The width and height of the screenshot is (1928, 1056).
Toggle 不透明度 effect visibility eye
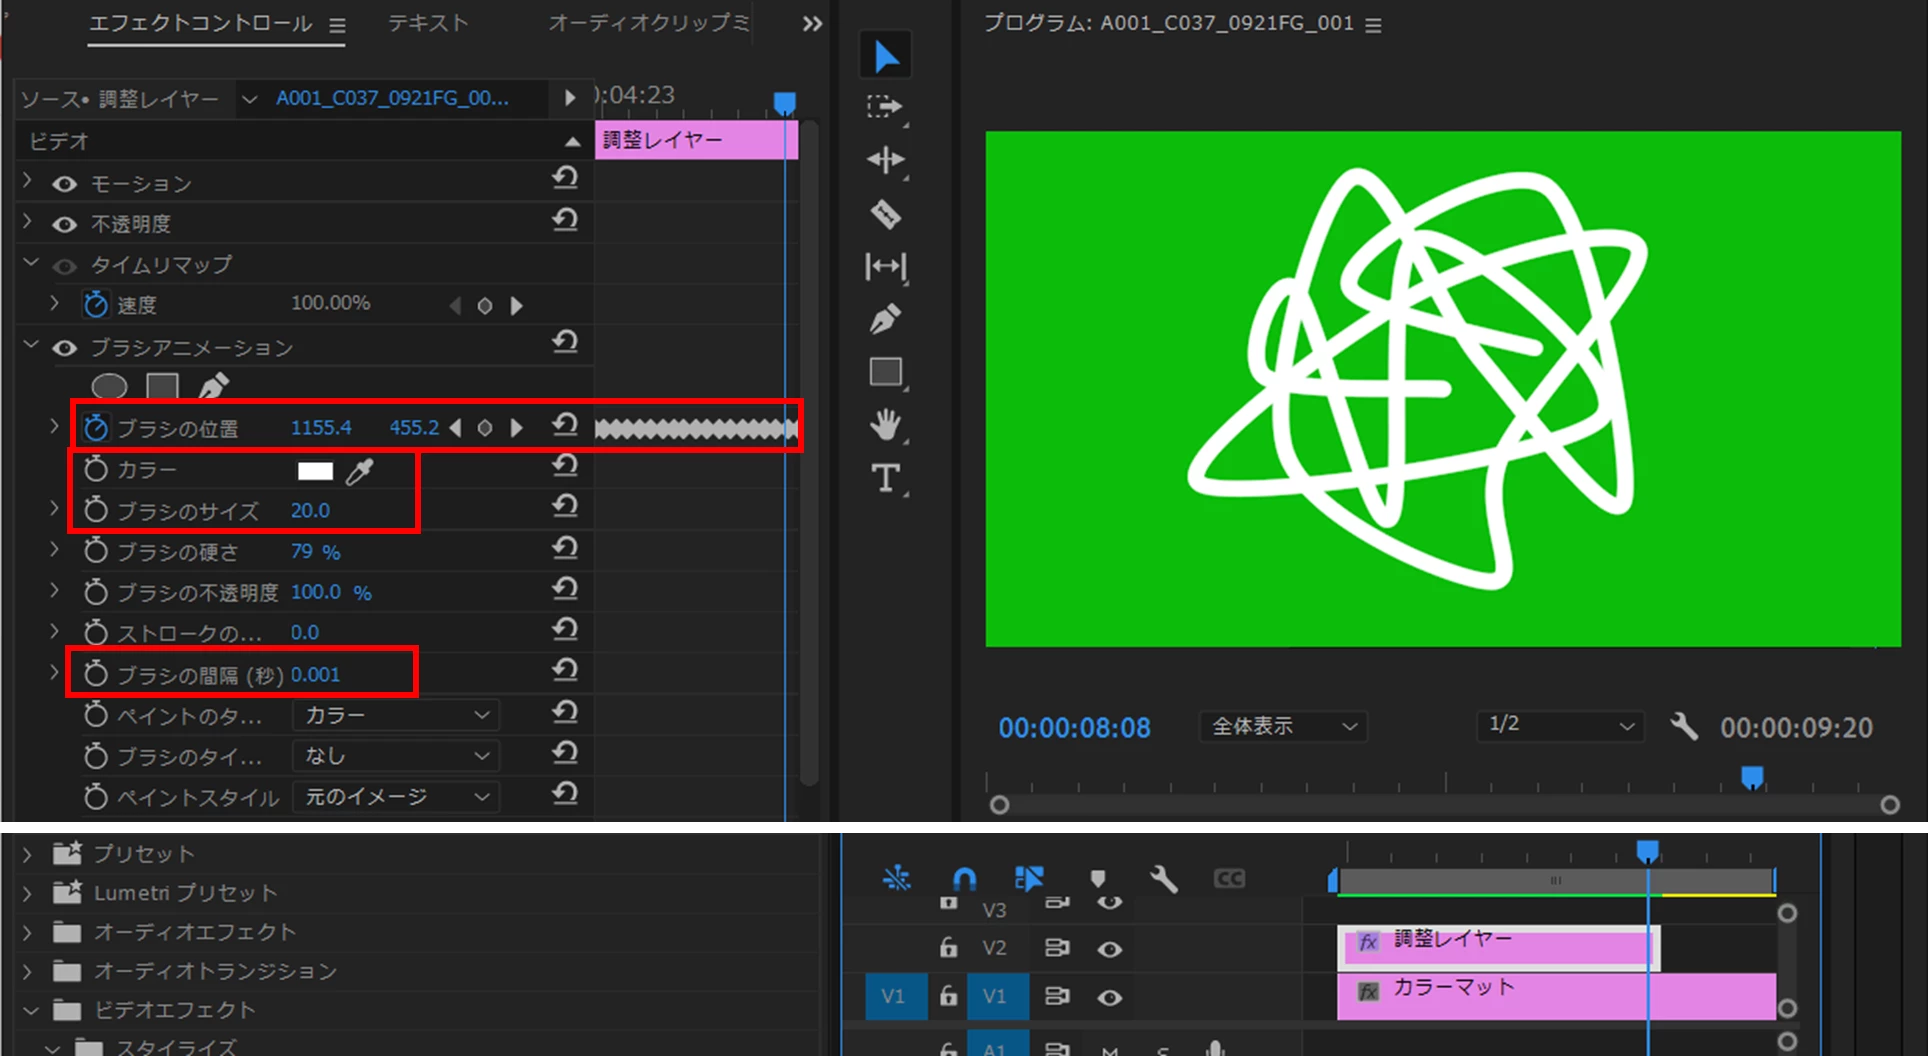(x=65, y=225)
